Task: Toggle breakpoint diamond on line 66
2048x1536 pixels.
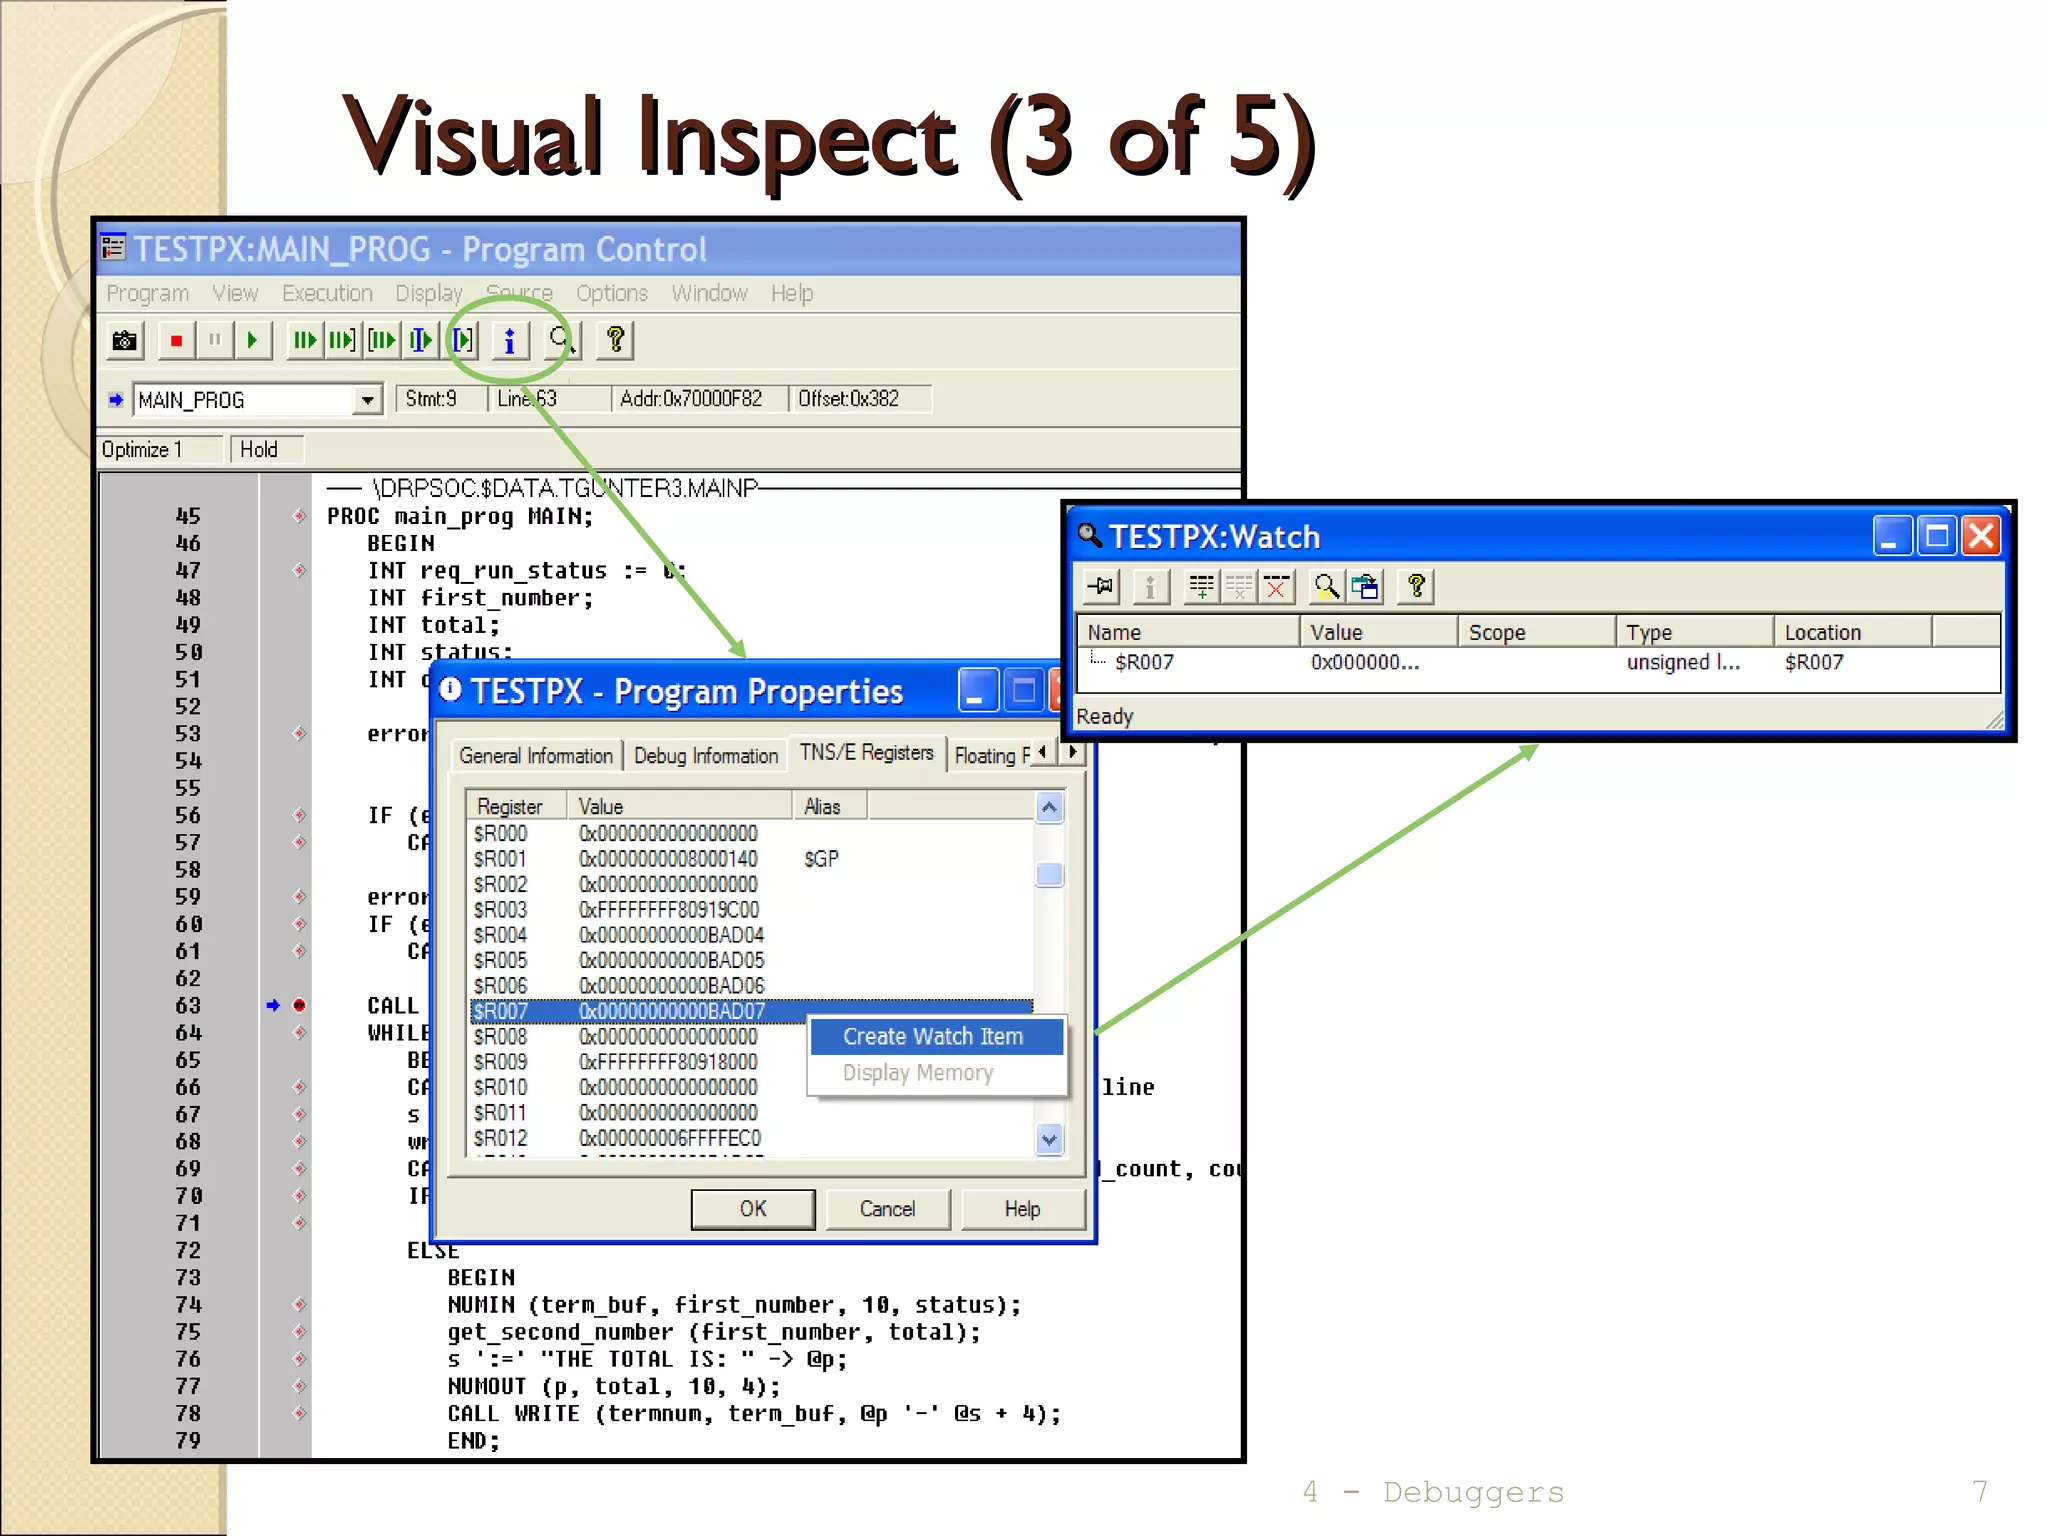Action: (x=299, y=1086)
